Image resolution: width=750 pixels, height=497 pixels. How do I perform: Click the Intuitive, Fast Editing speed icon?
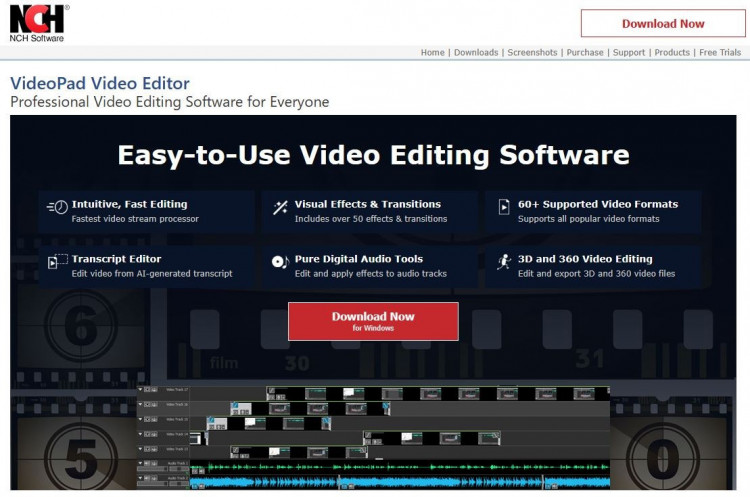pyautogui.click(x=57, y=208)
